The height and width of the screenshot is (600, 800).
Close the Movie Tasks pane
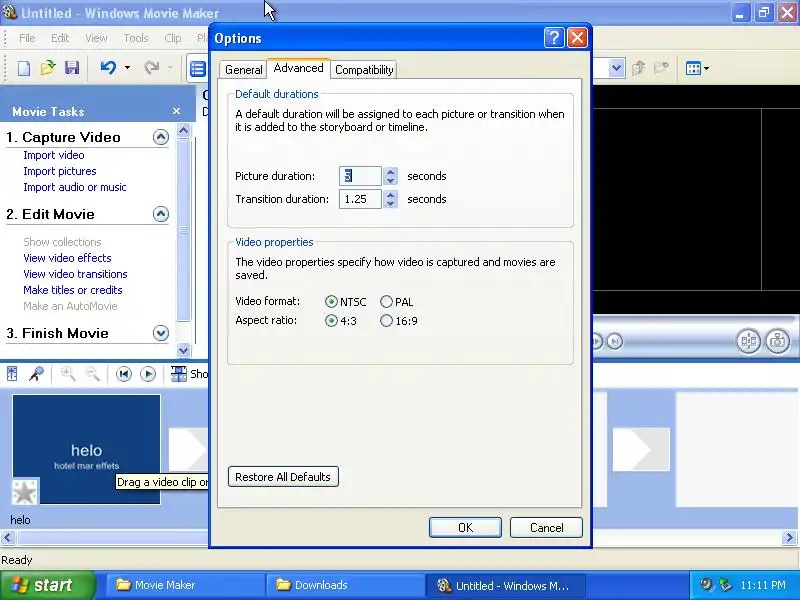176,111
